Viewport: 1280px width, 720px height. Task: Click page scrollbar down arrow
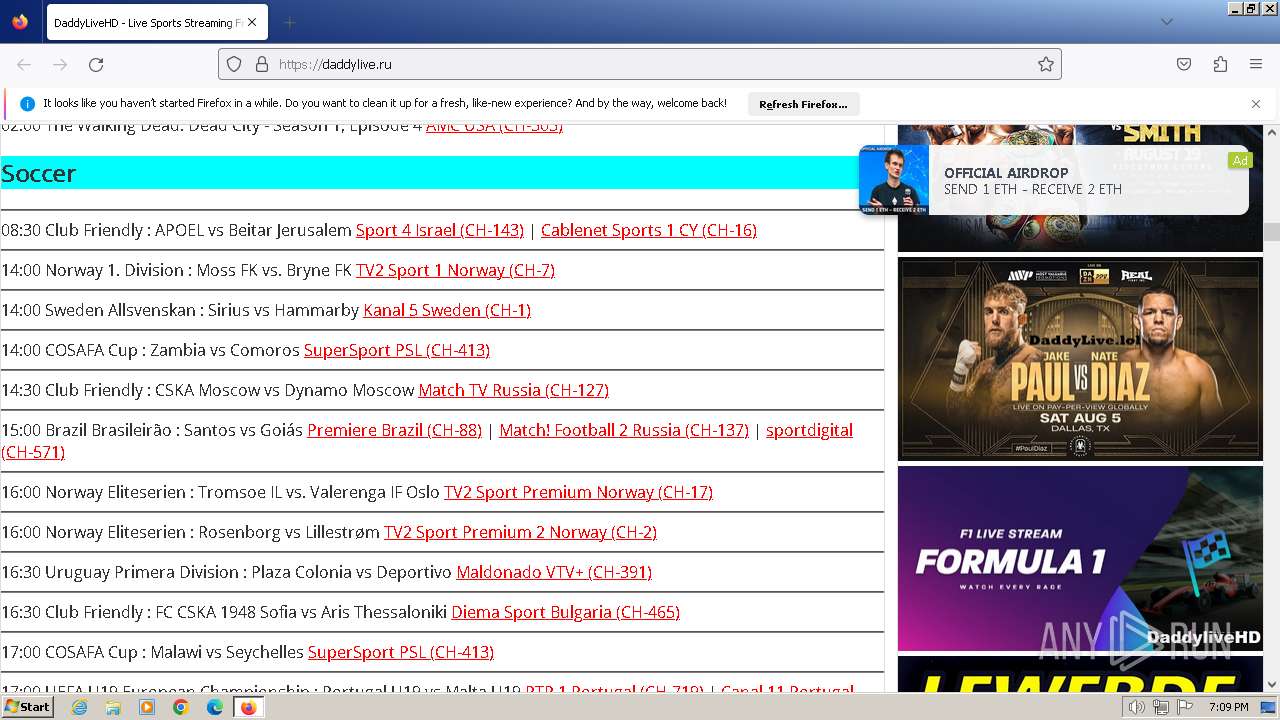pos(1272,684)
